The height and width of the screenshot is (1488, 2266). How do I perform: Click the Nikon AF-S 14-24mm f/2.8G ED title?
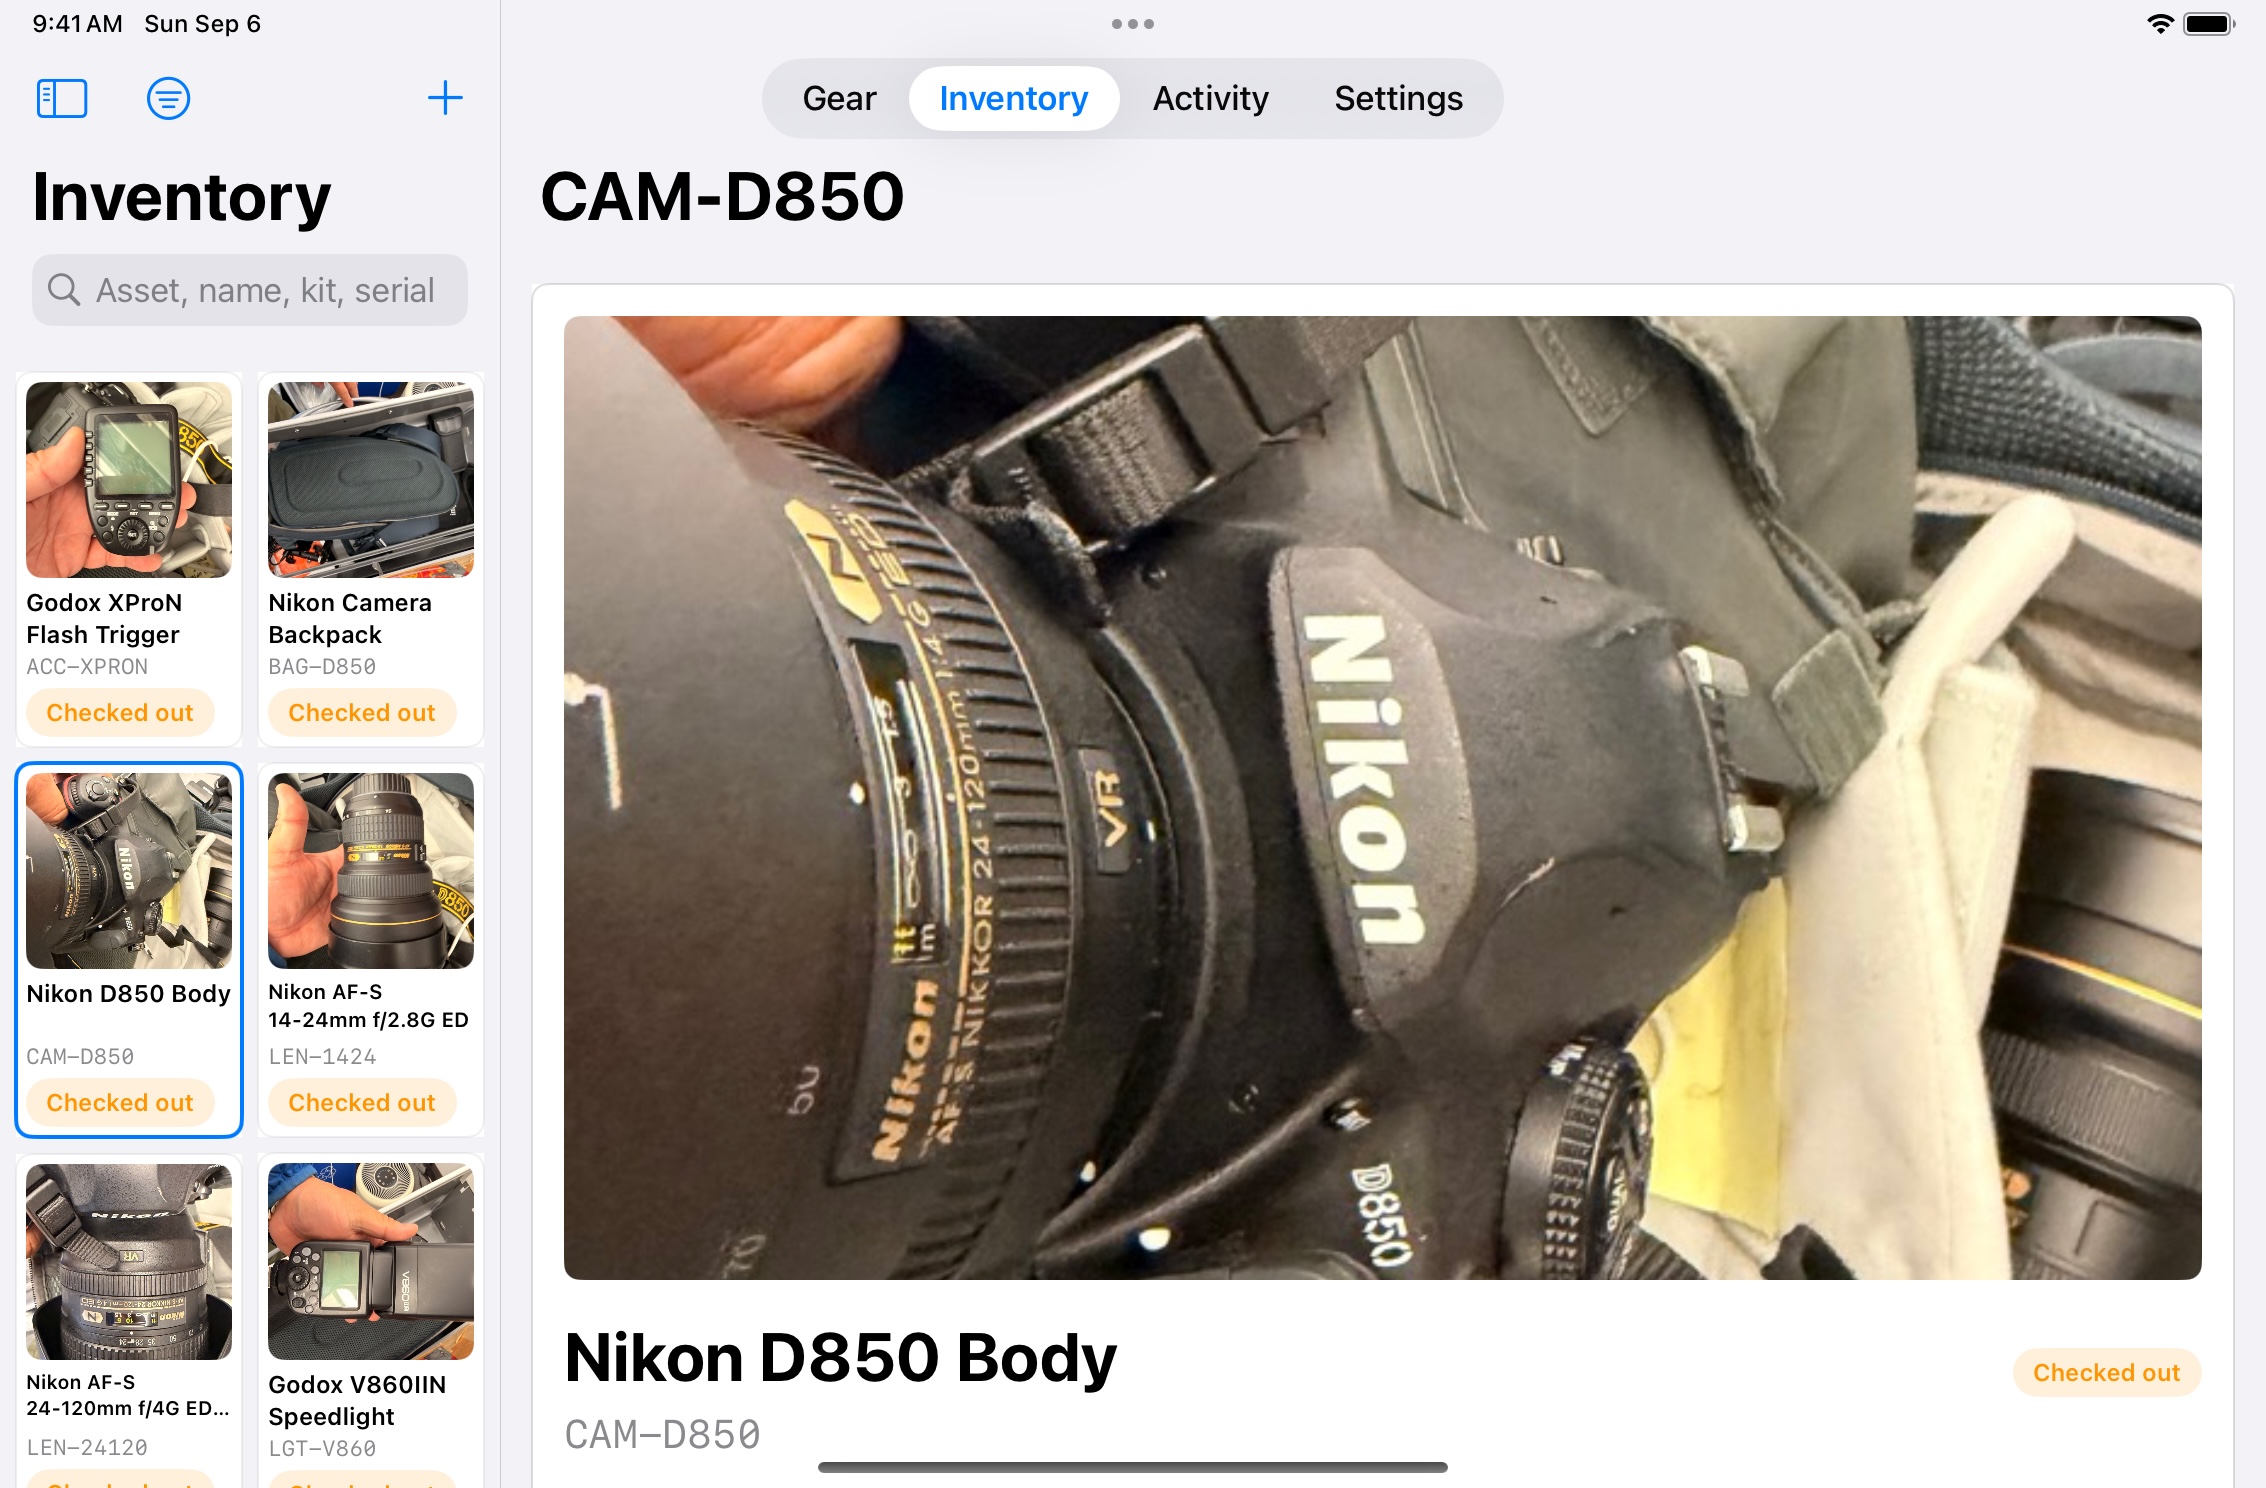tap(369, 1006)
